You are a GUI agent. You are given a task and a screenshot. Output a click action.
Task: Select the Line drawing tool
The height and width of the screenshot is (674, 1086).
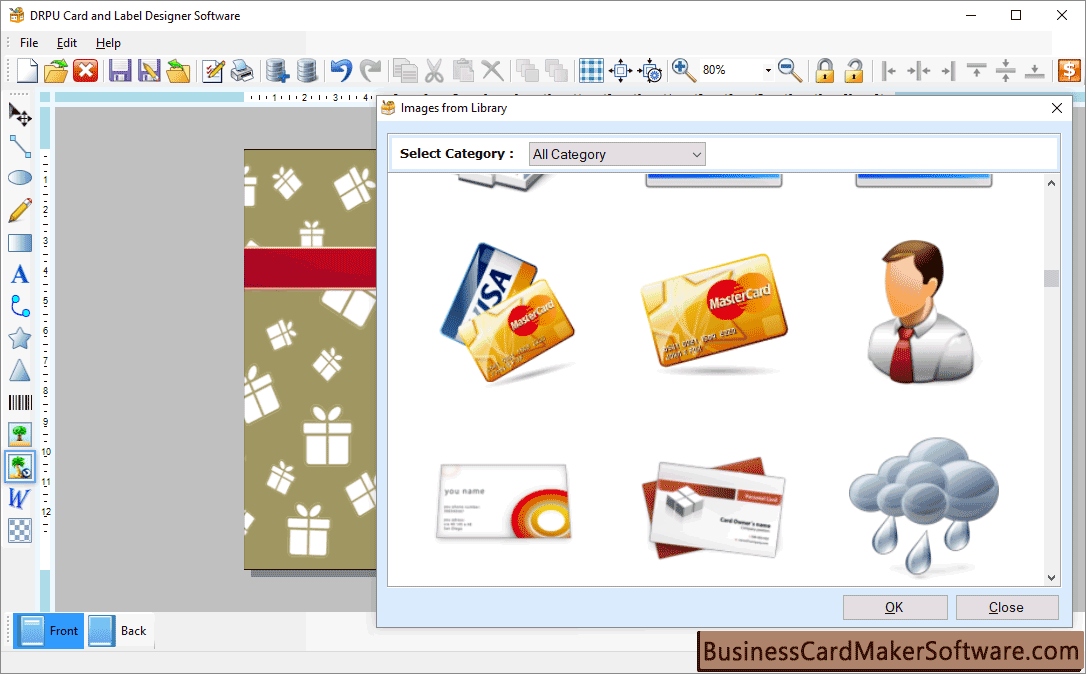tap(19, 146)
